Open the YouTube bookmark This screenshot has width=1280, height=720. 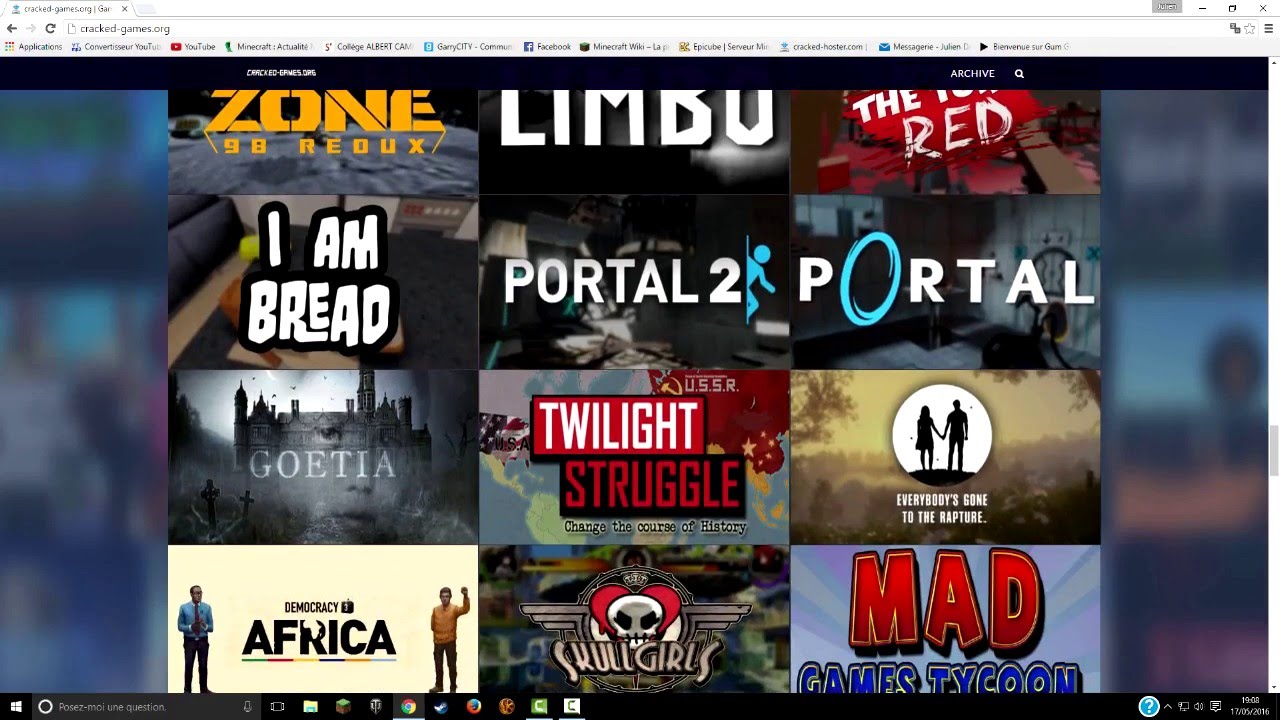pos(193,46)
